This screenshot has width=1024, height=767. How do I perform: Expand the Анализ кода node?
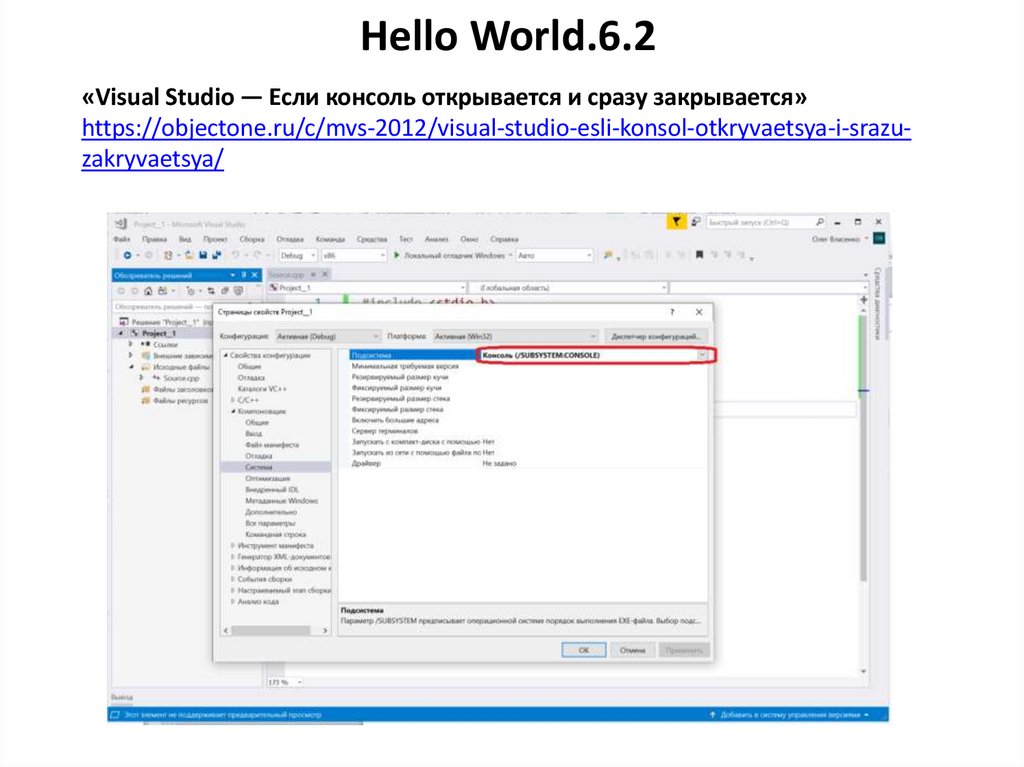point(233,601)
